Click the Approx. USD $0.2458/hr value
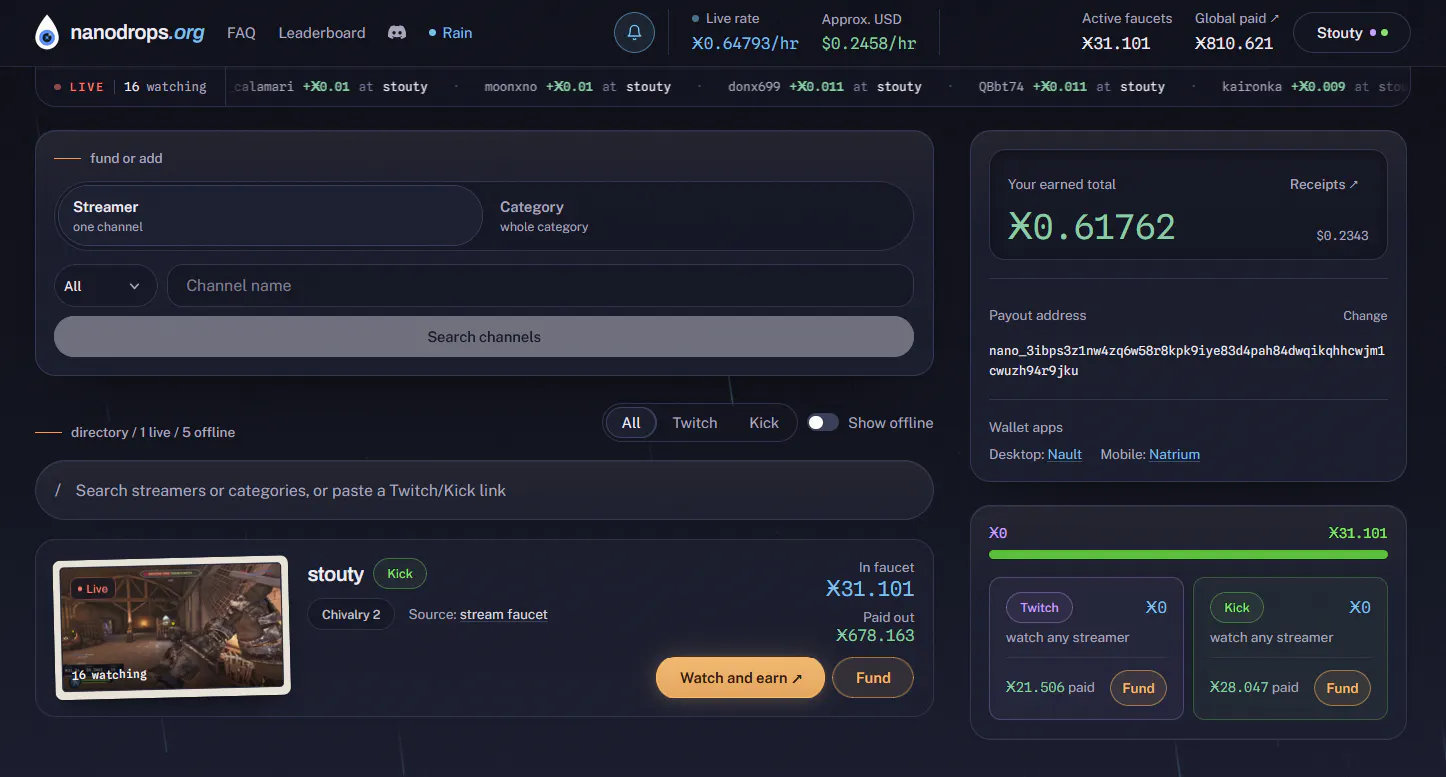1446x777 pixels. click(x=869, y=43)
